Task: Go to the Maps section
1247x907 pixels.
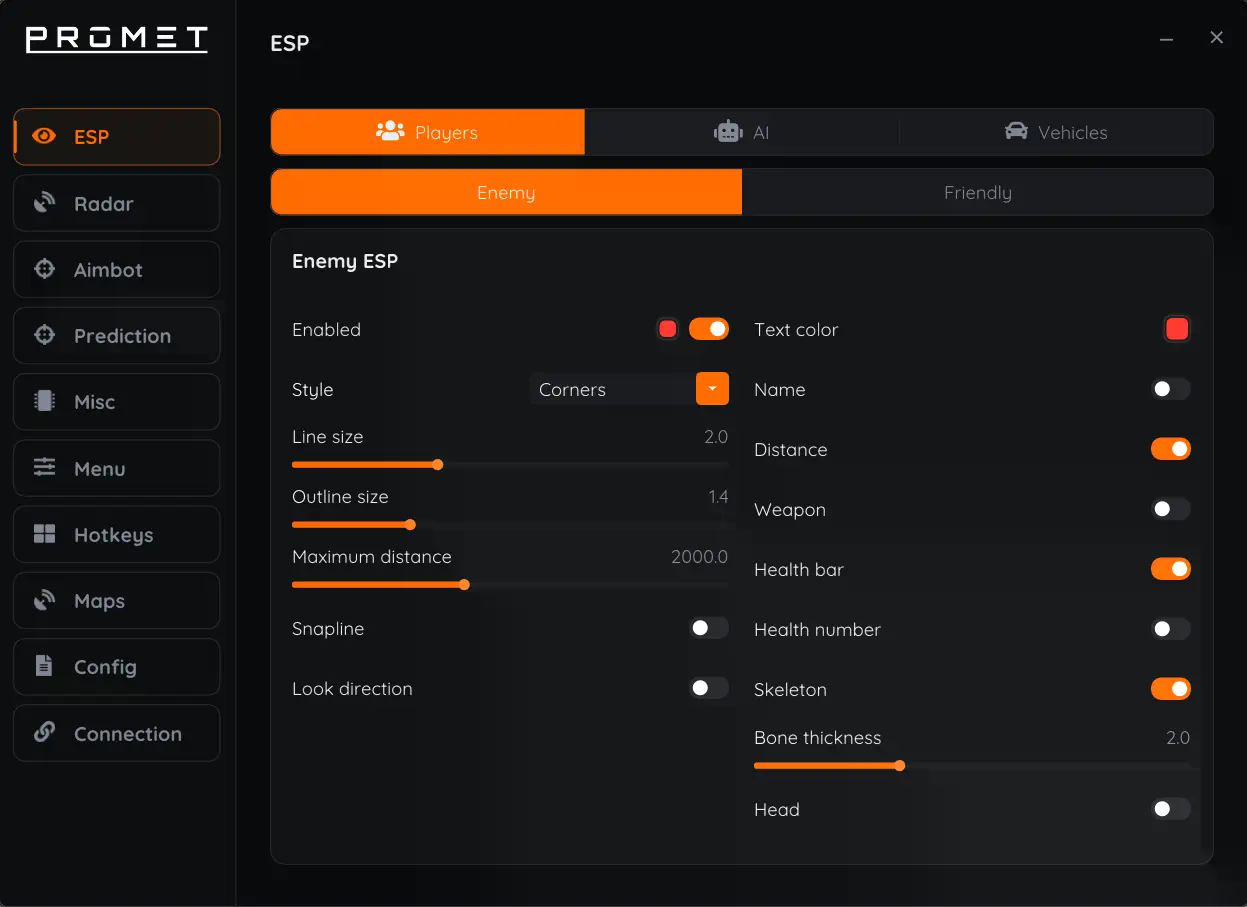Action: coord(117,601)
